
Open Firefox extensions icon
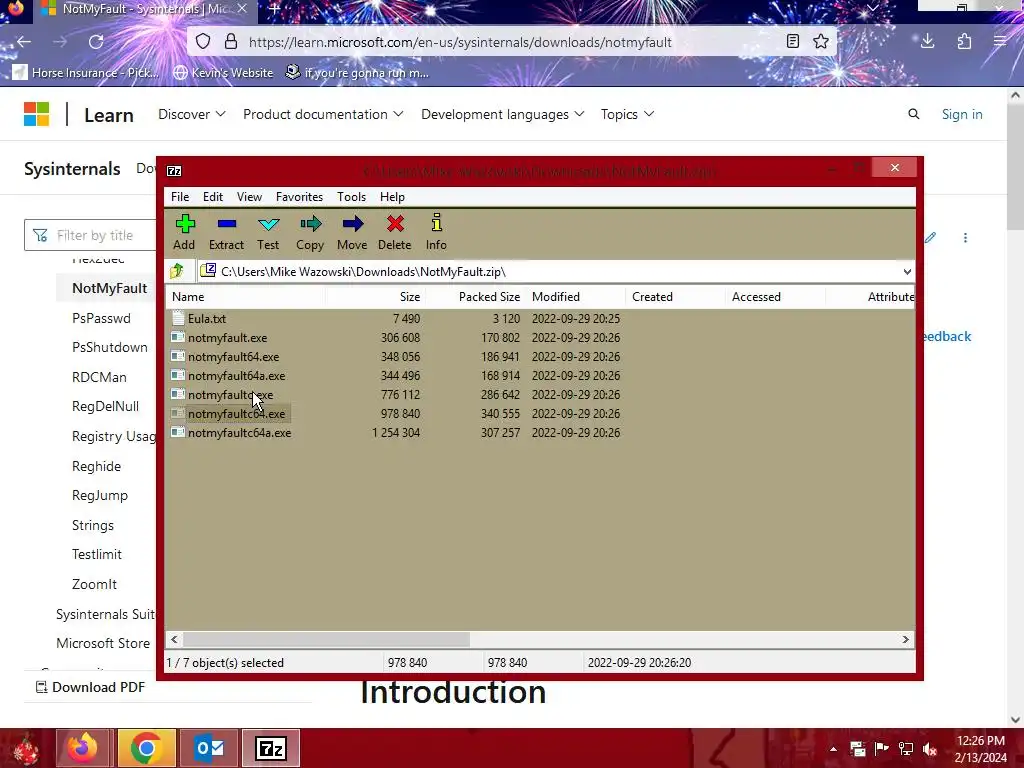point(964,42)
